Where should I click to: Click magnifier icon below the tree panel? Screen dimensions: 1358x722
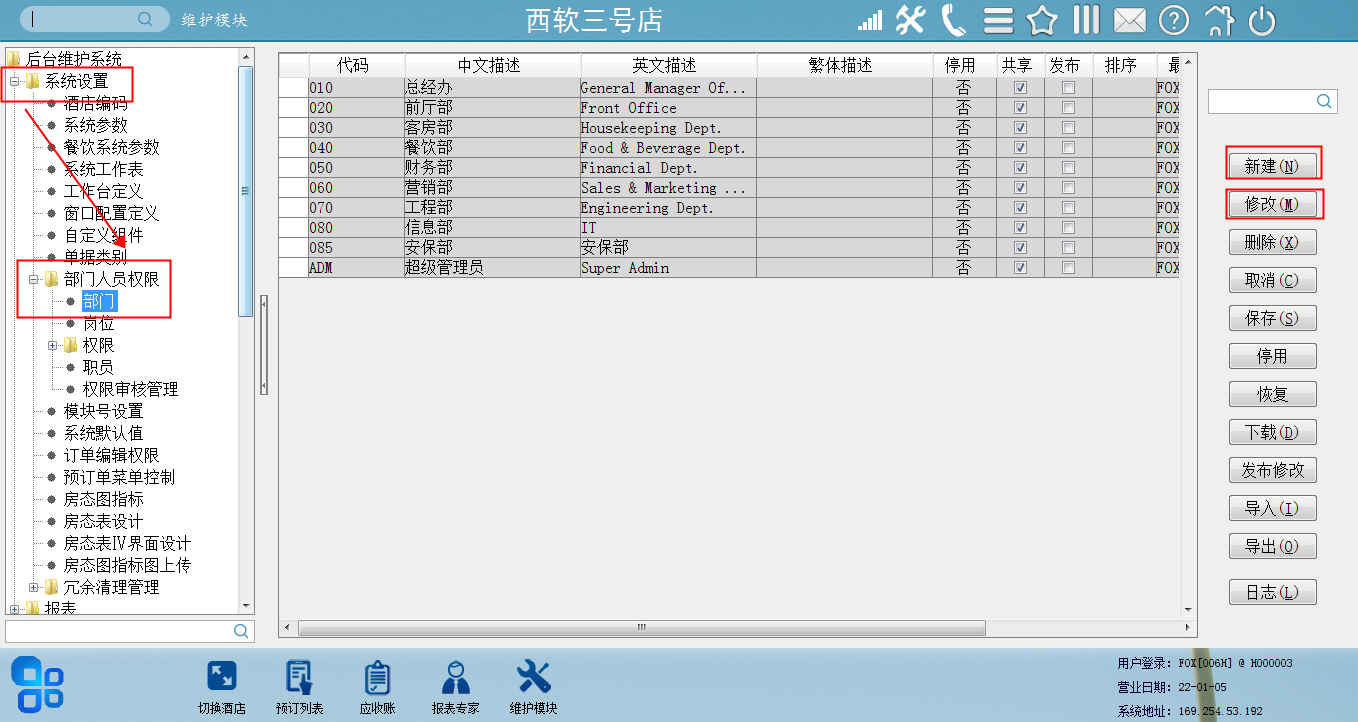241,631
